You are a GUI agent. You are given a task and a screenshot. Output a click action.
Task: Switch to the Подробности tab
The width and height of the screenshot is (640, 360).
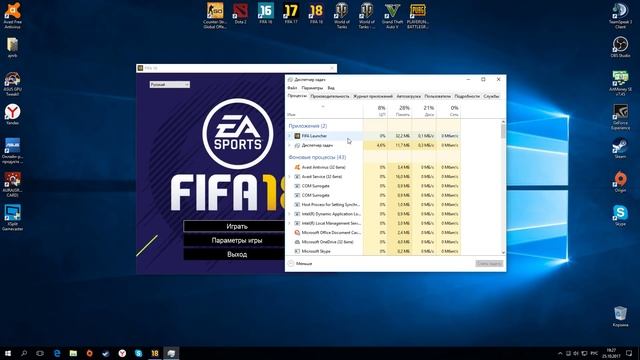[x=467, y=96]
